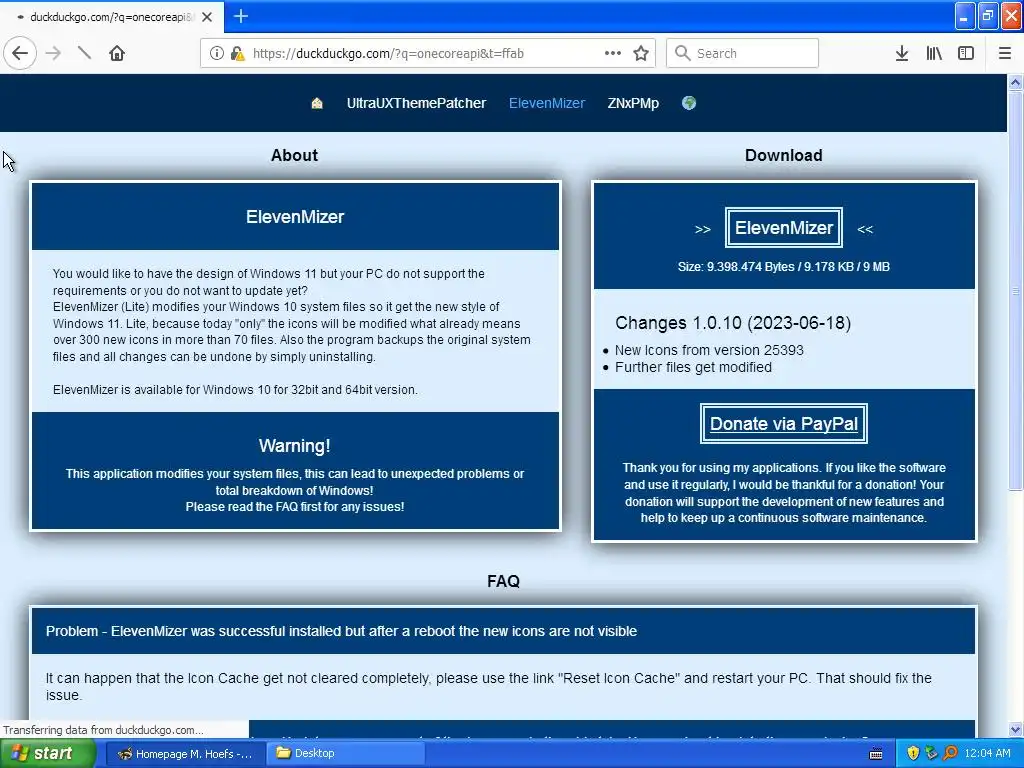Click the browser Search box
This screenshot has width=1024, height=768.
[743, 53]
